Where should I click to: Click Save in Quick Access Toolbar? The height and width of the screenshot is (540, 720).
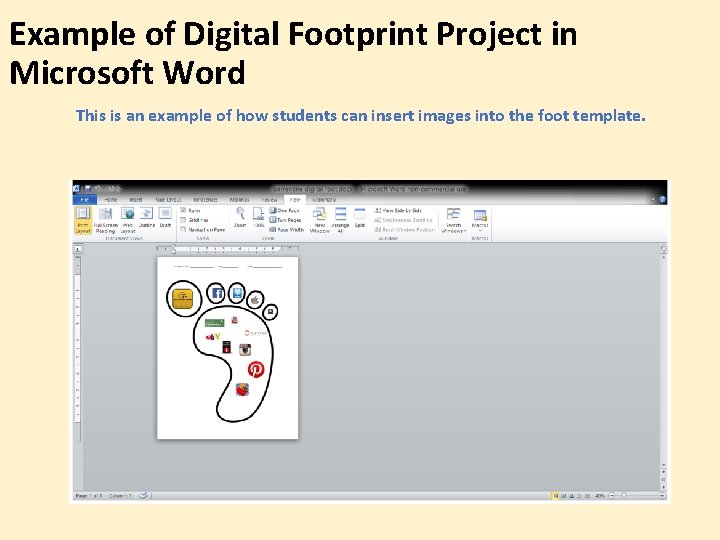click(87, 188)
